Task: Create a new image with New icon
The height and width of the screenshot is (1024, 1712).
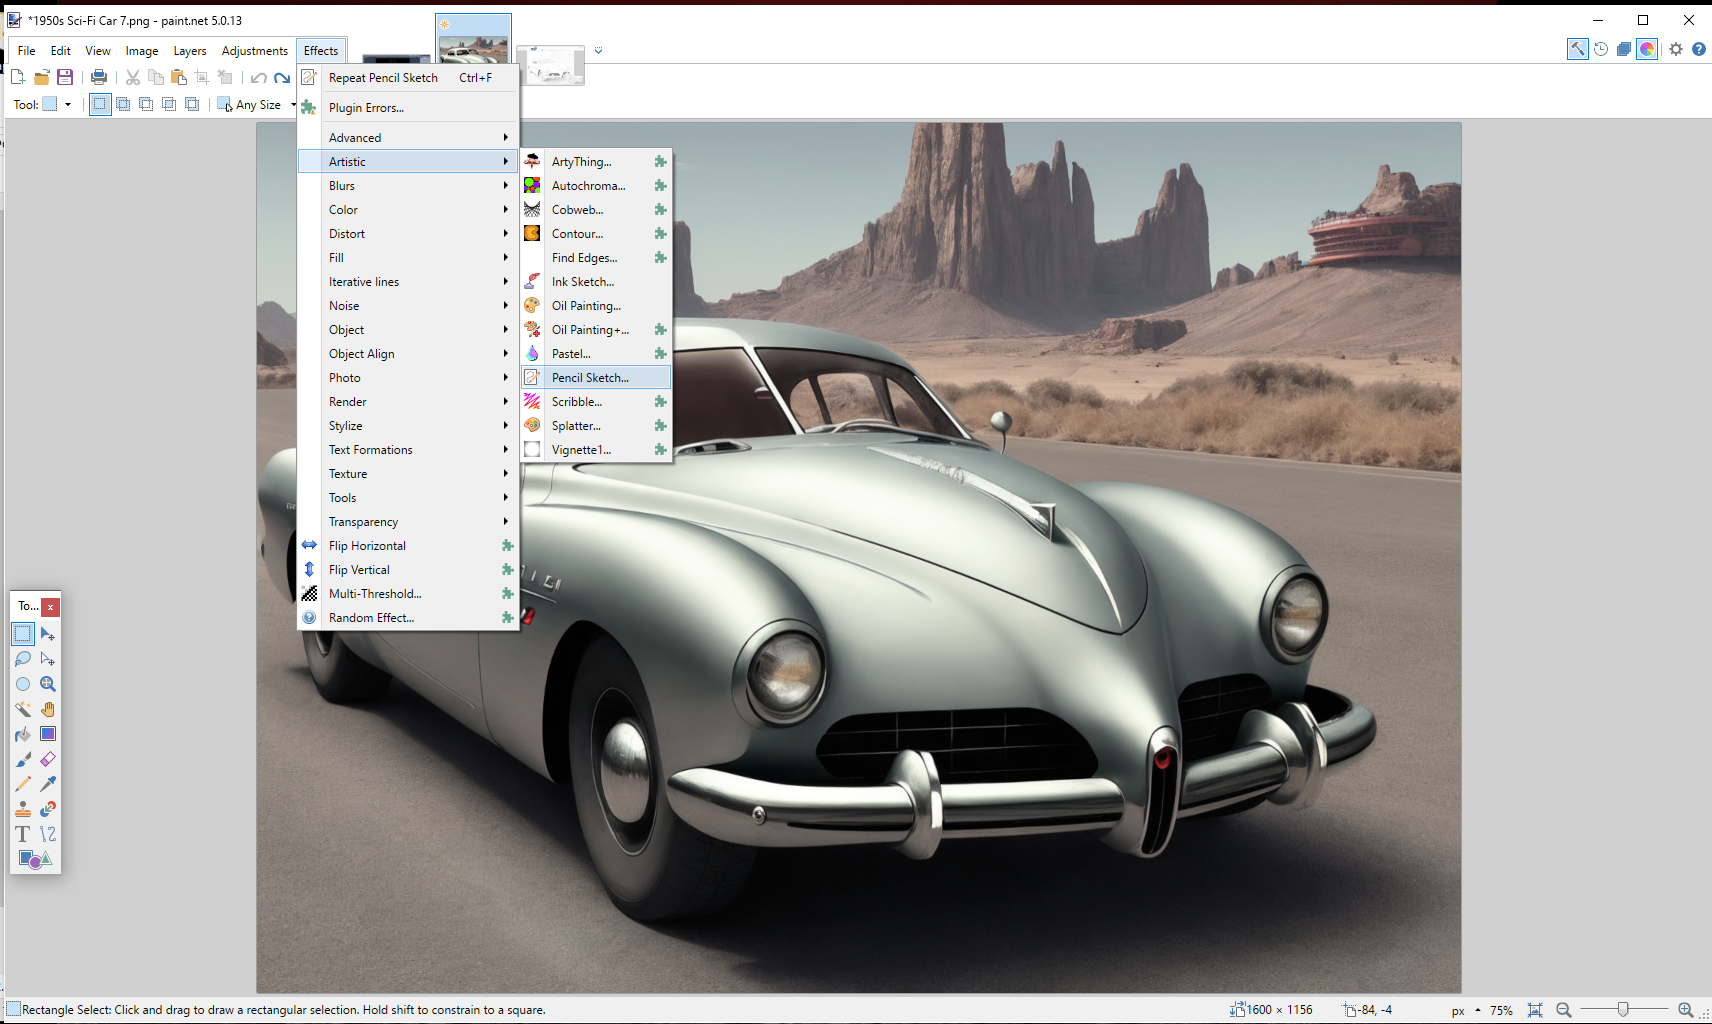Action: tap(18, 77)
